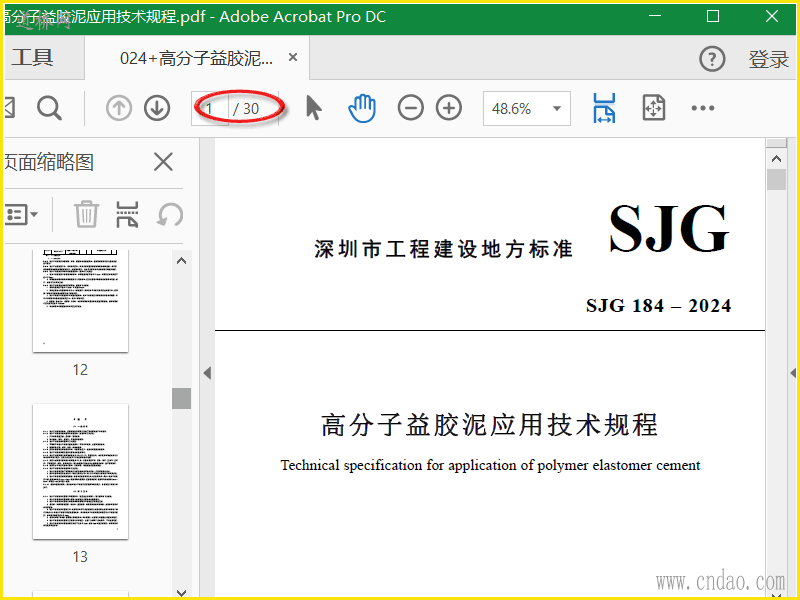The height and width of the screenshot is (600, 800).
Task: Click the standard number SJG 184 – 2024
Action: pyautogui.click(x=658, y=306)
